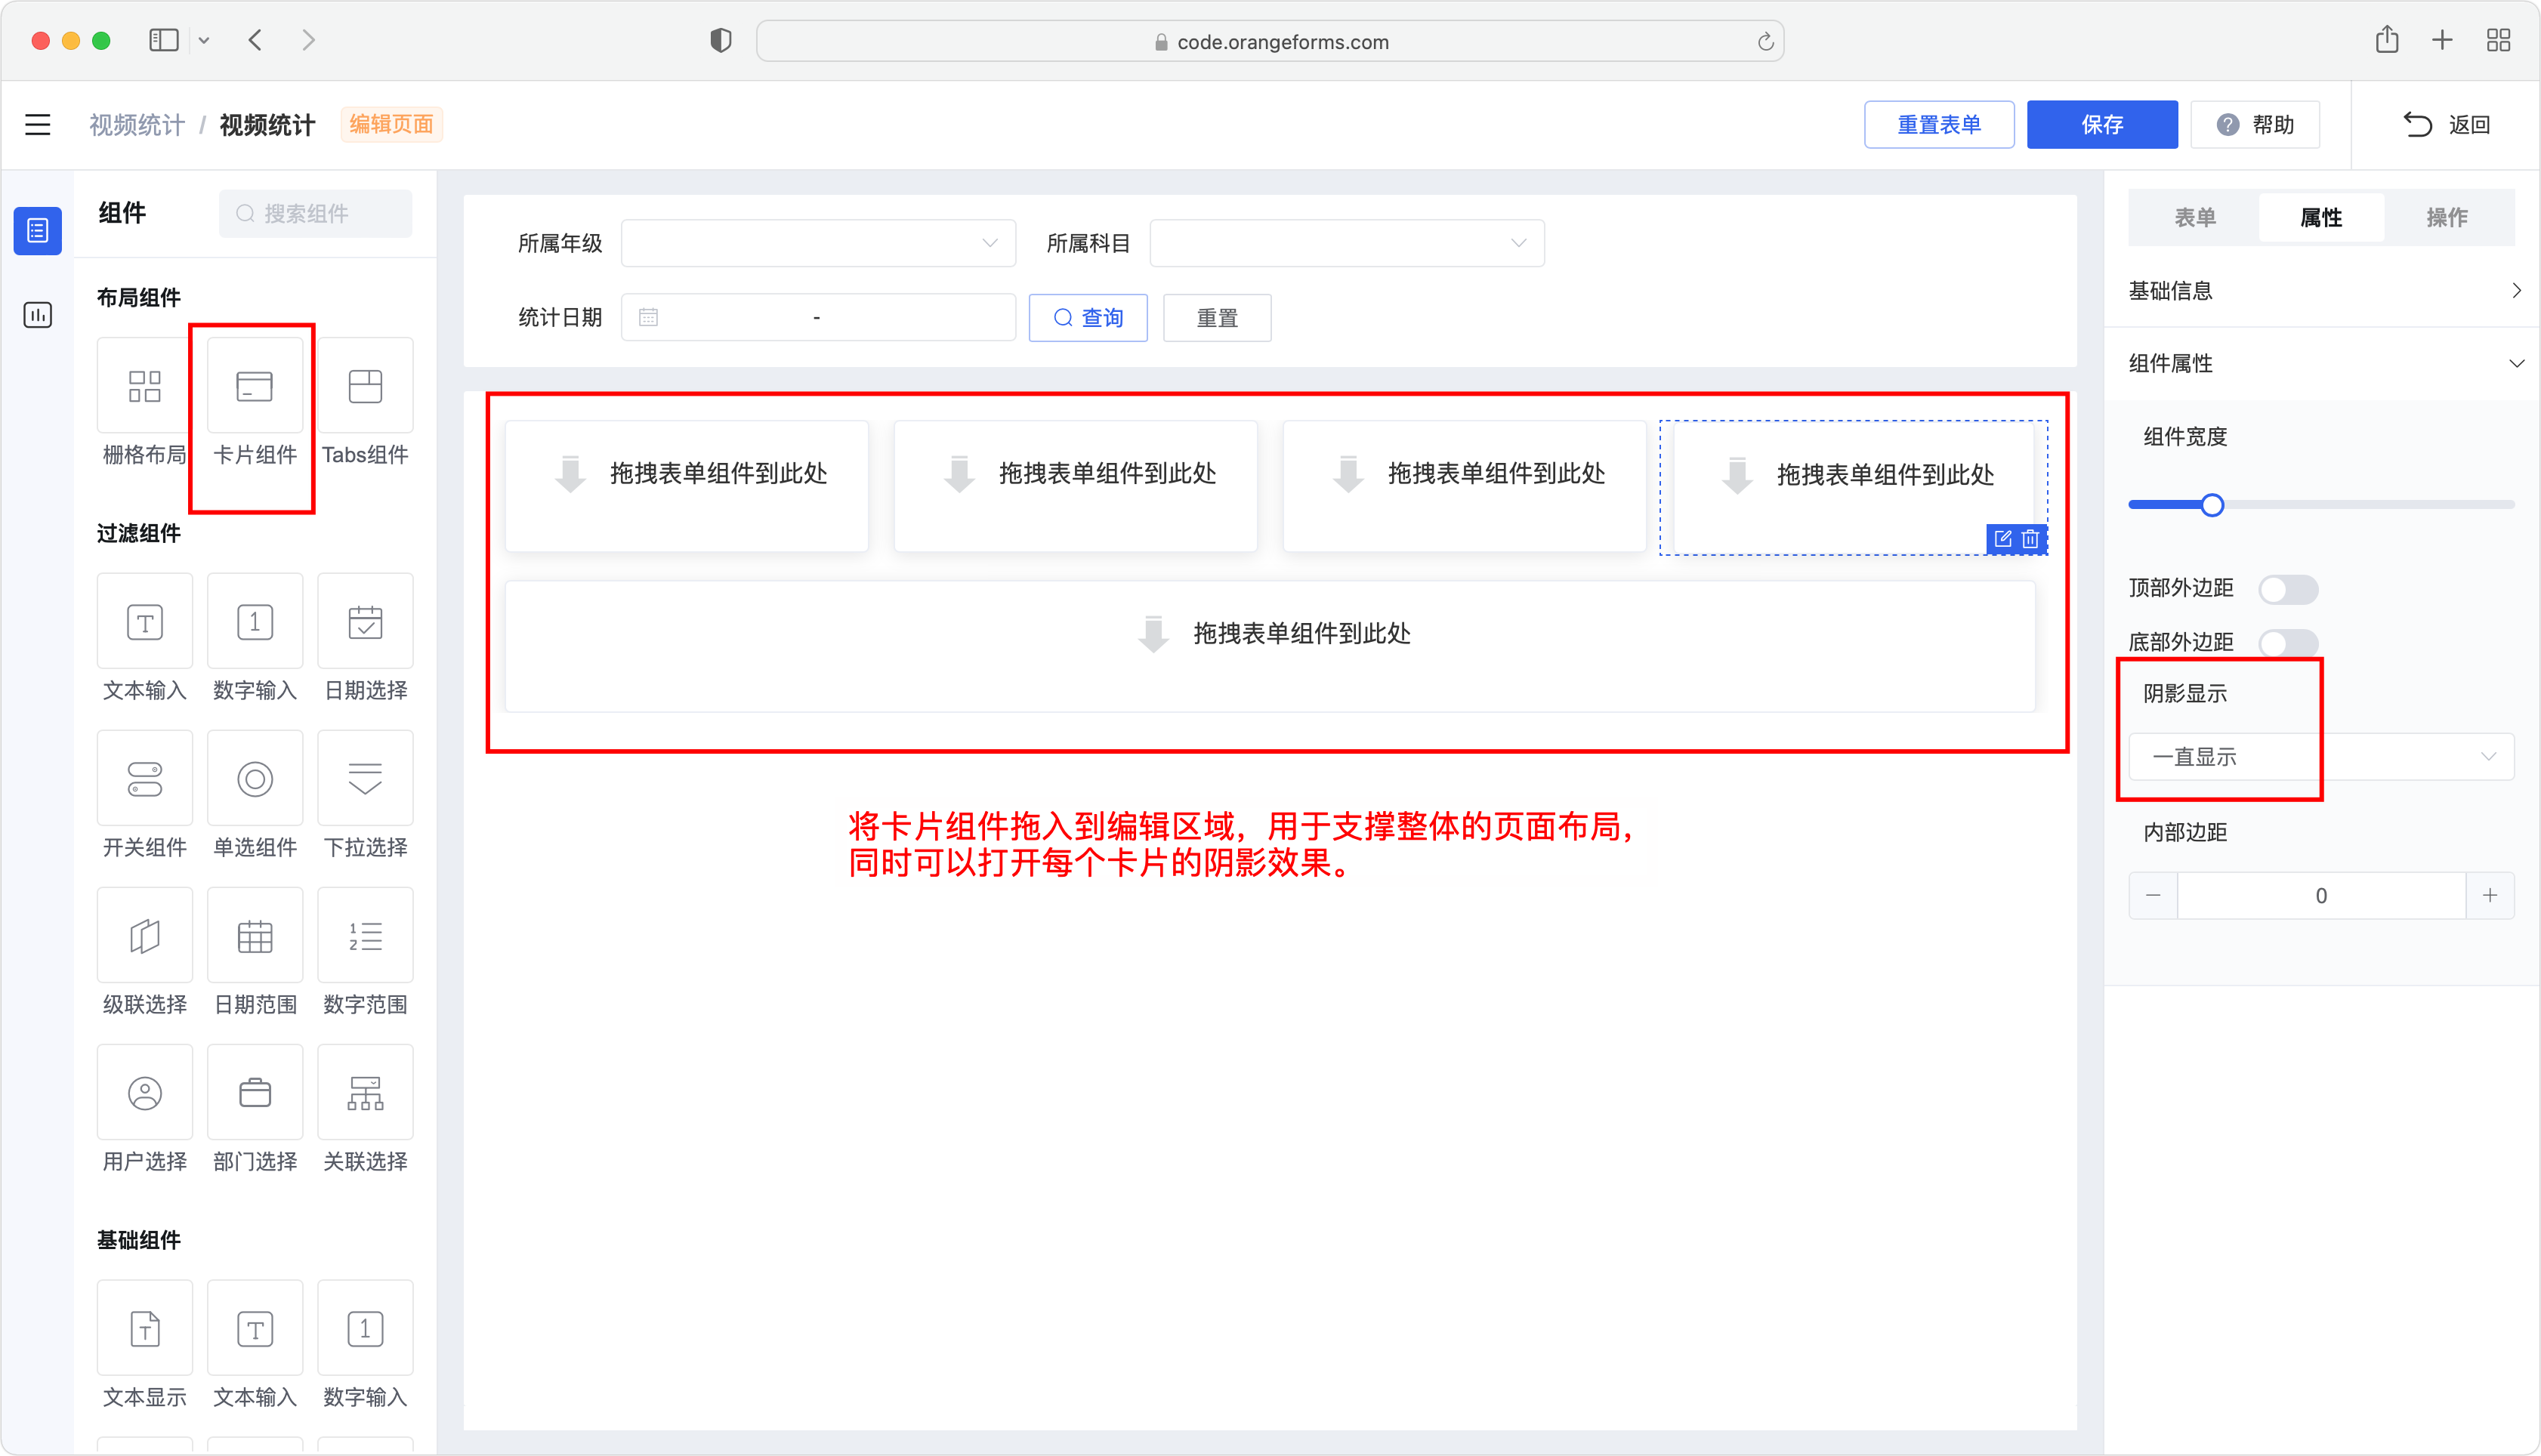Select the 用户选择 user picker component

pos(144,1092)
